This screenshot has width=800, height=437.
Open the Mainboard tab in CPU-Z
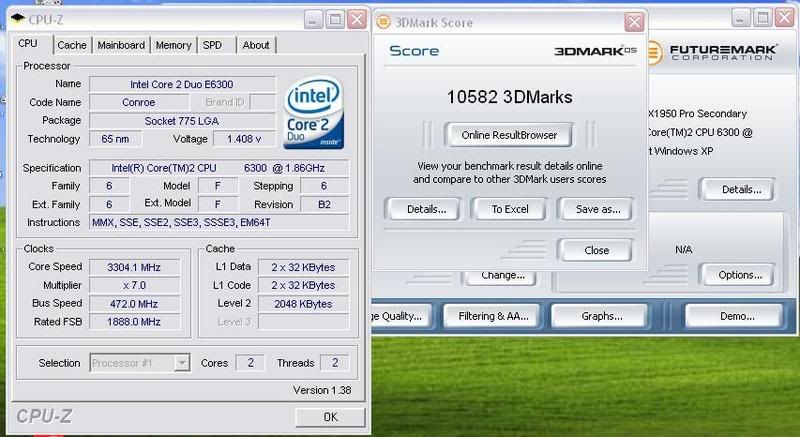121,45
